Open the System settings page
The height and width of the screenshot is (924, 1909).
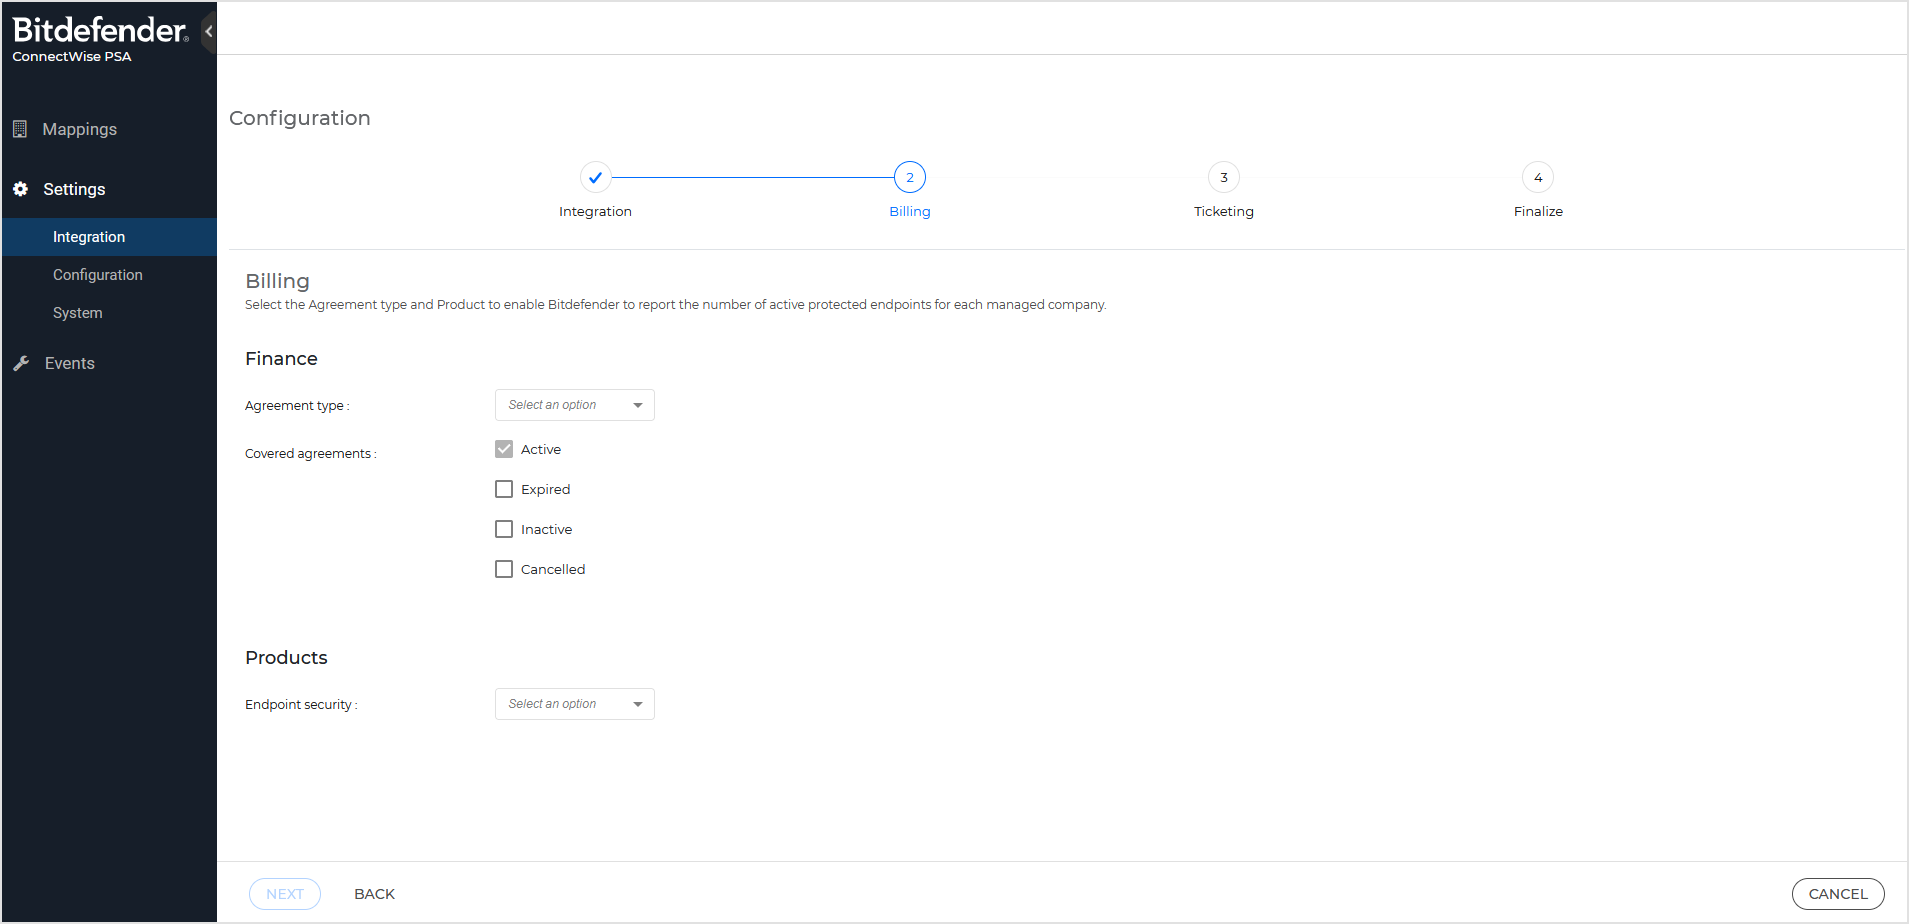[77, 312]
